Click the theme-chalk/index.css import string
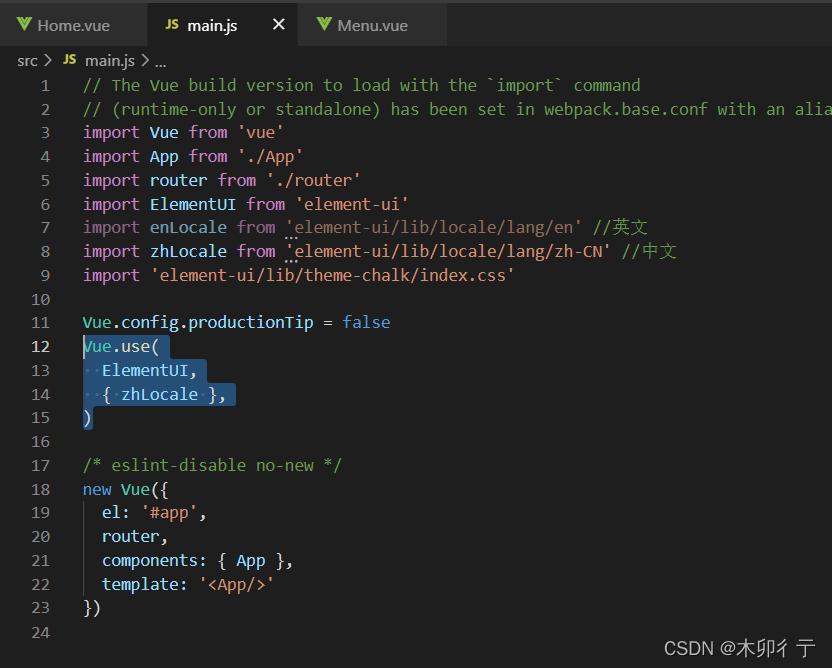The image size is (832, 668). coord(332,275)
